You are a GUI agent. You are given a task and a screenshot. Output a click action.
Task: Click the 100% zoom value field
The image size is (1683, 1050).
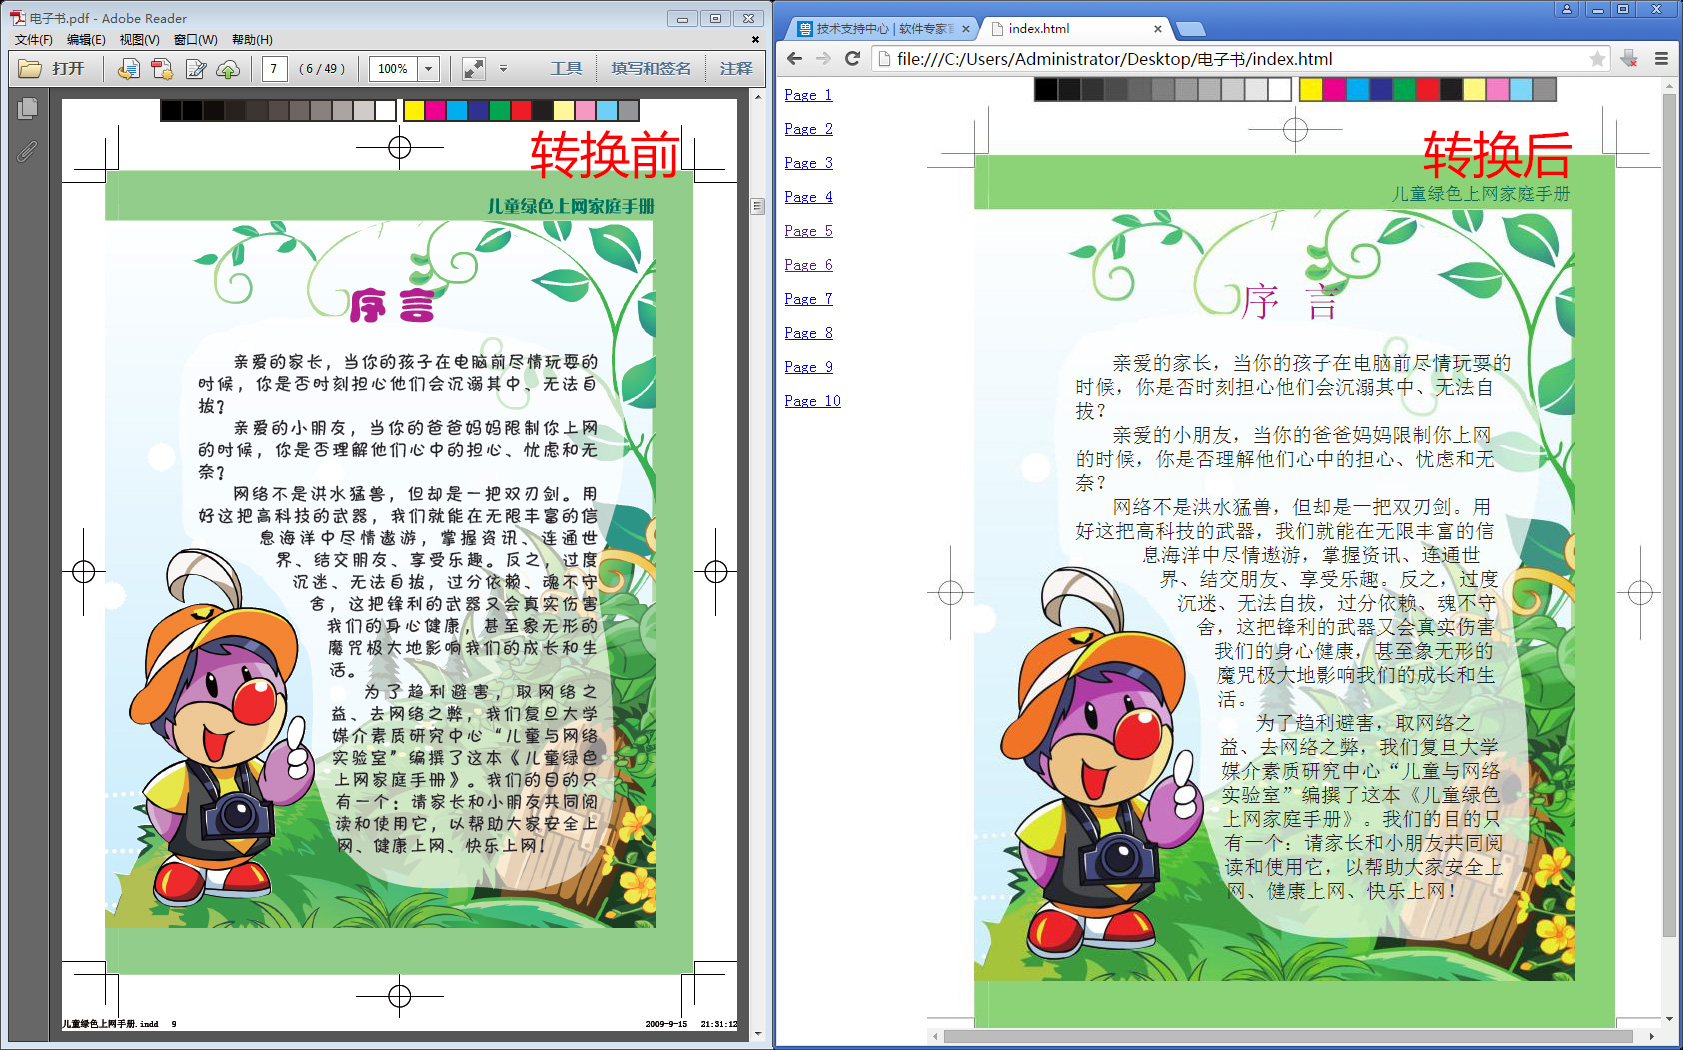click(393, 68)
